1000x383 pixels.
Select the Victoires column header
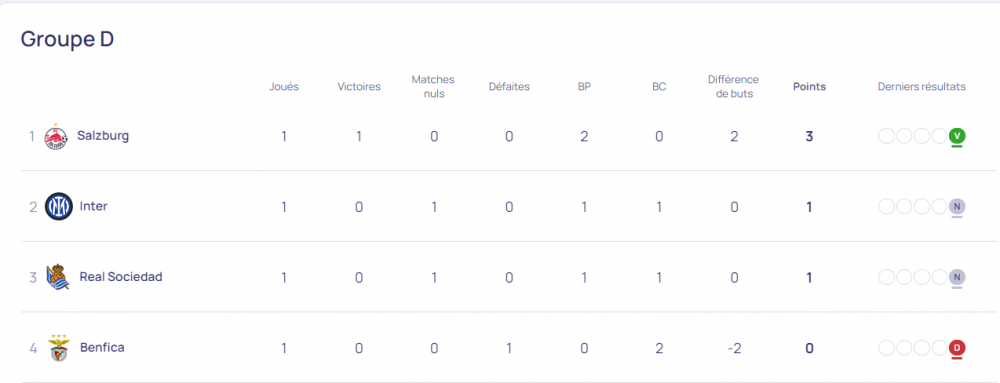pos(359,87)
